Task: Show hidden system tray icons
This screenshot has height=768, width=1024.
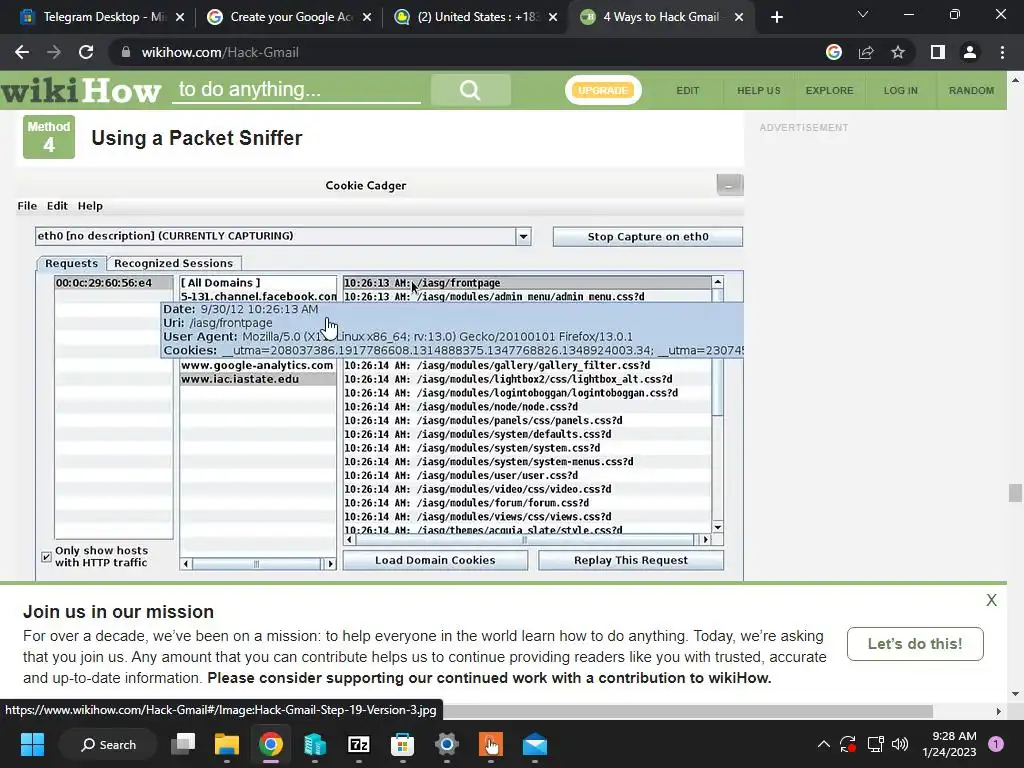Action: point(824,744)
